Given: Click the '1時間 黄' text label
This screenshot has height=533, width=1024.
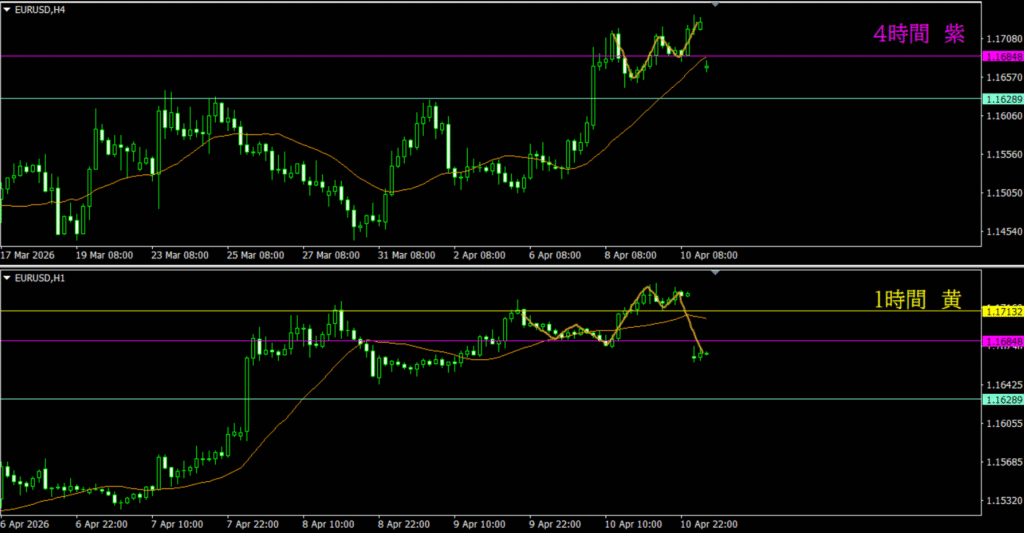Looking at the screenshot, I should tap(918, 300).
